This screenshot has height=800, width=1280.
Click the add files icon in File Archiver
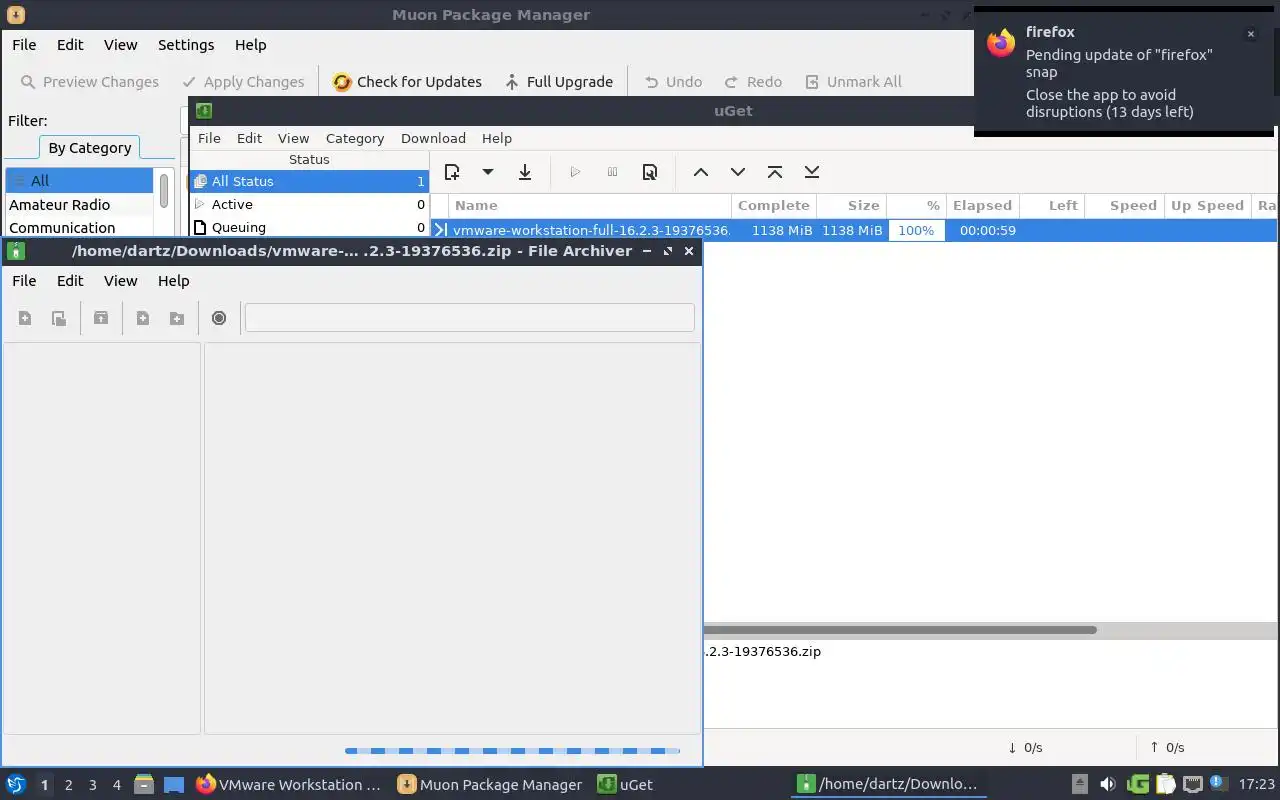[x=143, y=318]
